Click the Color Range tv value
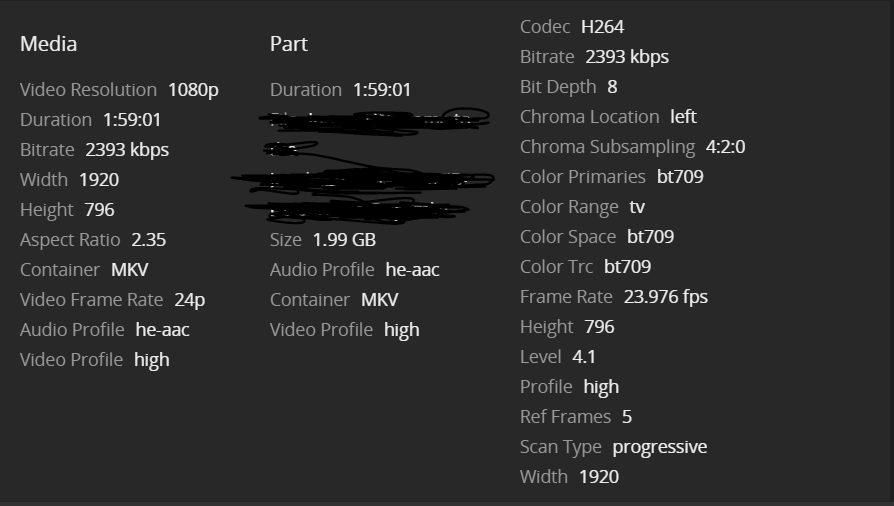The image size is (894, 506). pyautogui.click(x=637, y=207)
